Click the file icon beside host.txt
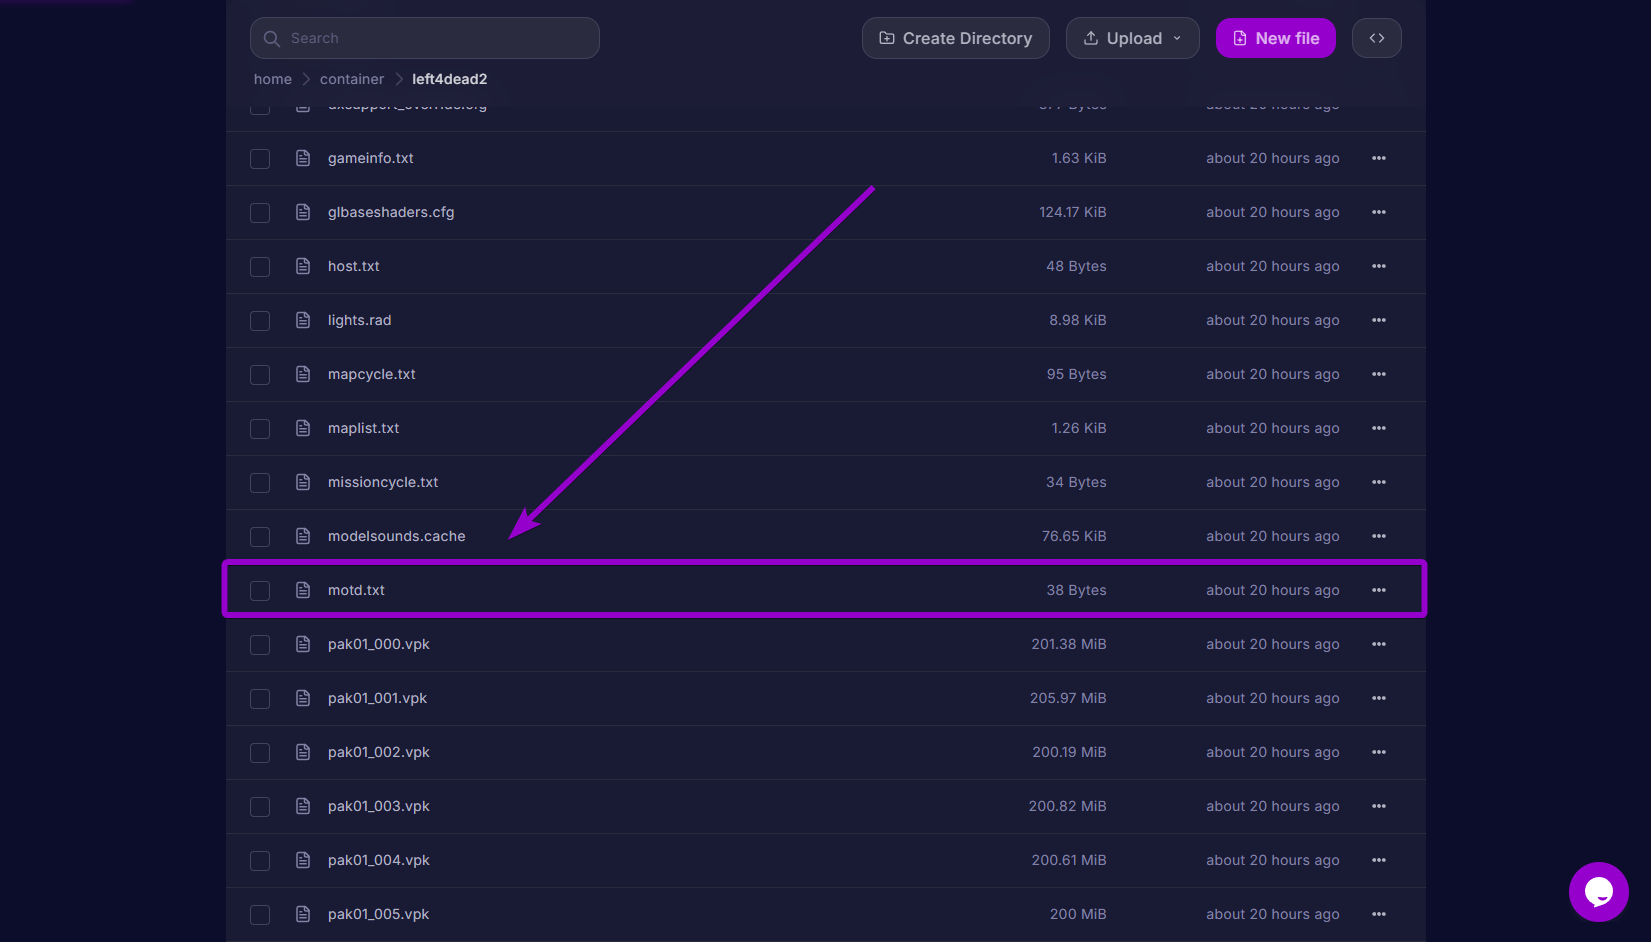The height and width of the screenshot is (942, 1651). (x=303, y=266)
